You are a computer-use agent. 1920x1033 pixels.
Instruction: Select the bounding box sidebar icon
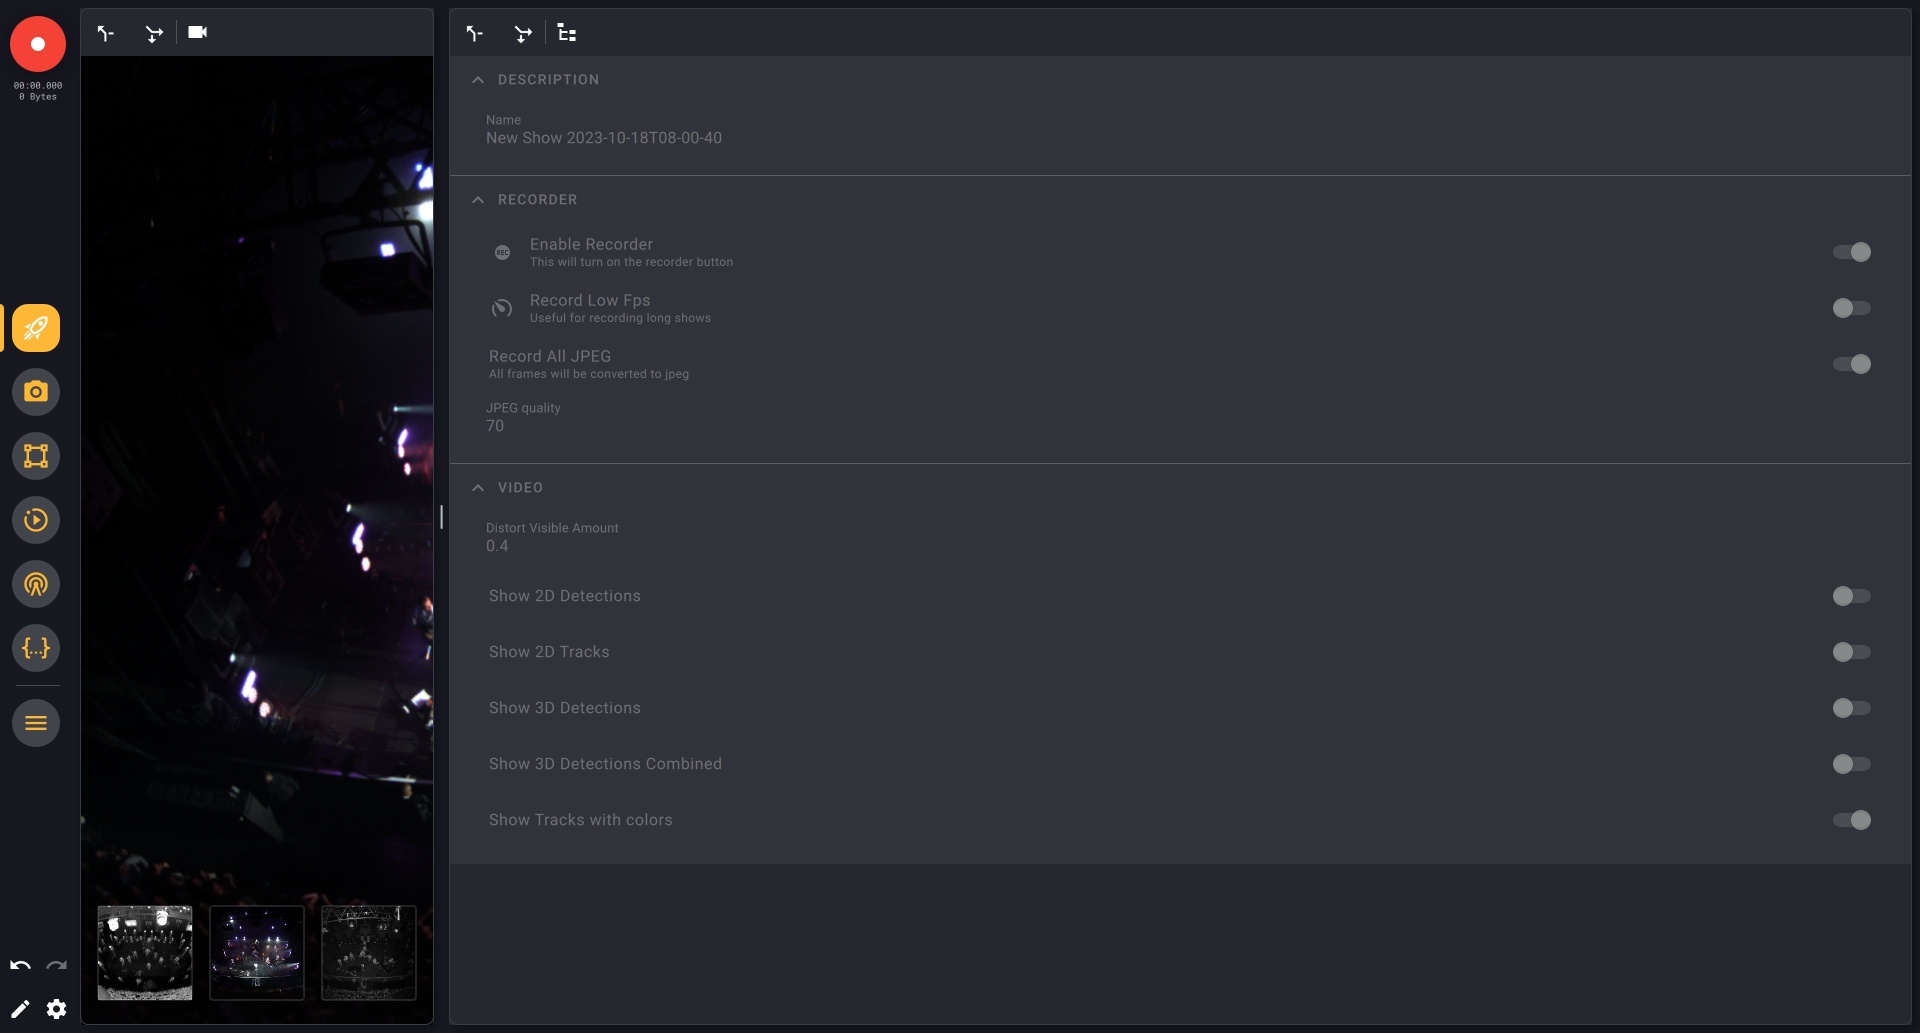point(36,456)
